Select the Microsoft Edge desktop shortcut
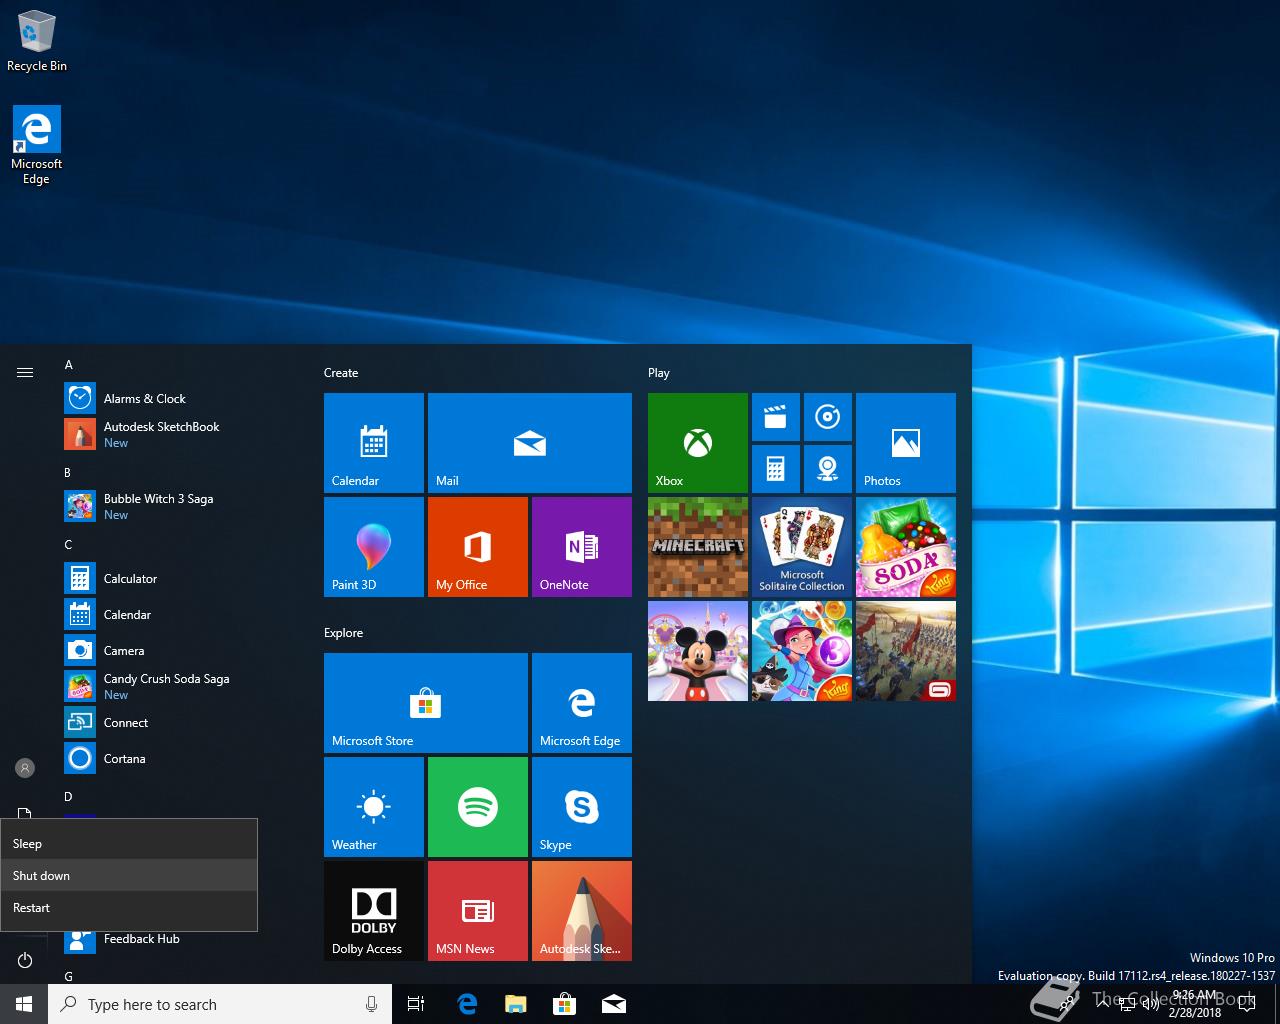This screenshot has height=1024, width=1280. point(37,145)
